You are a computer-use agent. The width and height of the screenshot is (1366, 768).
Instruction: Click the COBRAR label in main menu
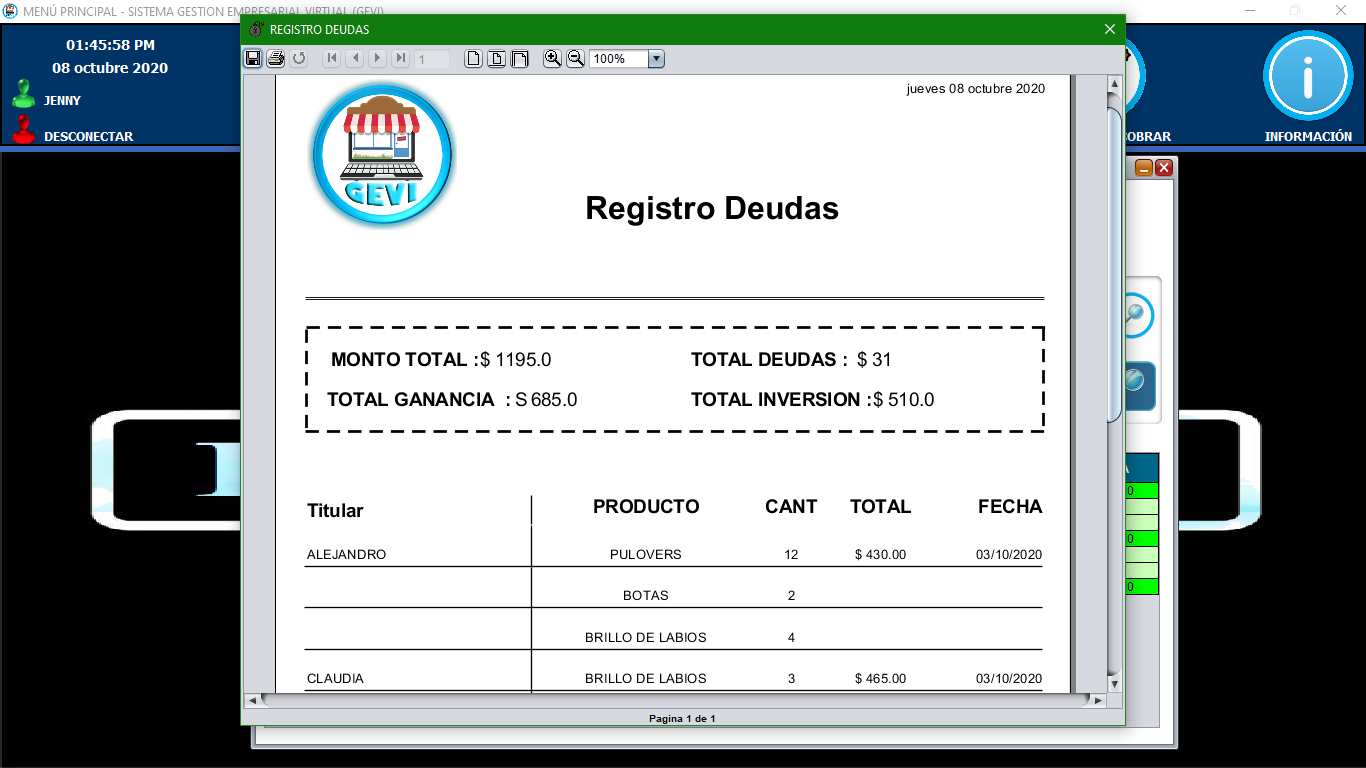[1148, 137]
